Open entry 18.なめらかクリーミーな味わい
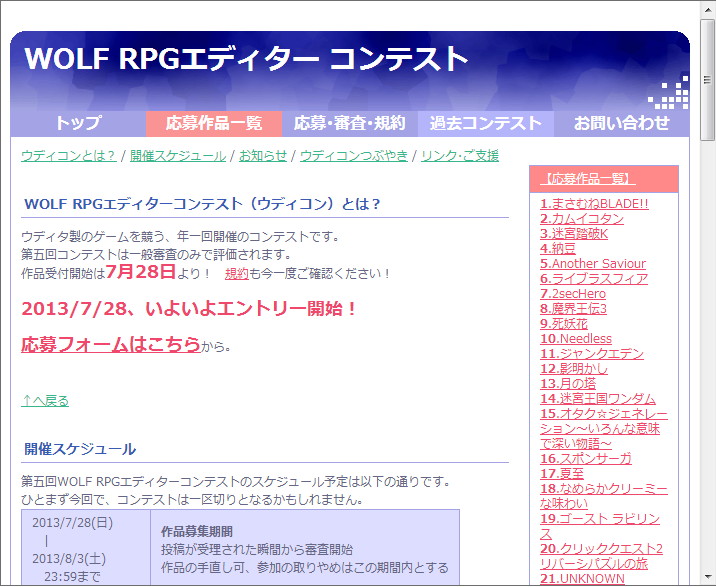 tap(603, 496)
